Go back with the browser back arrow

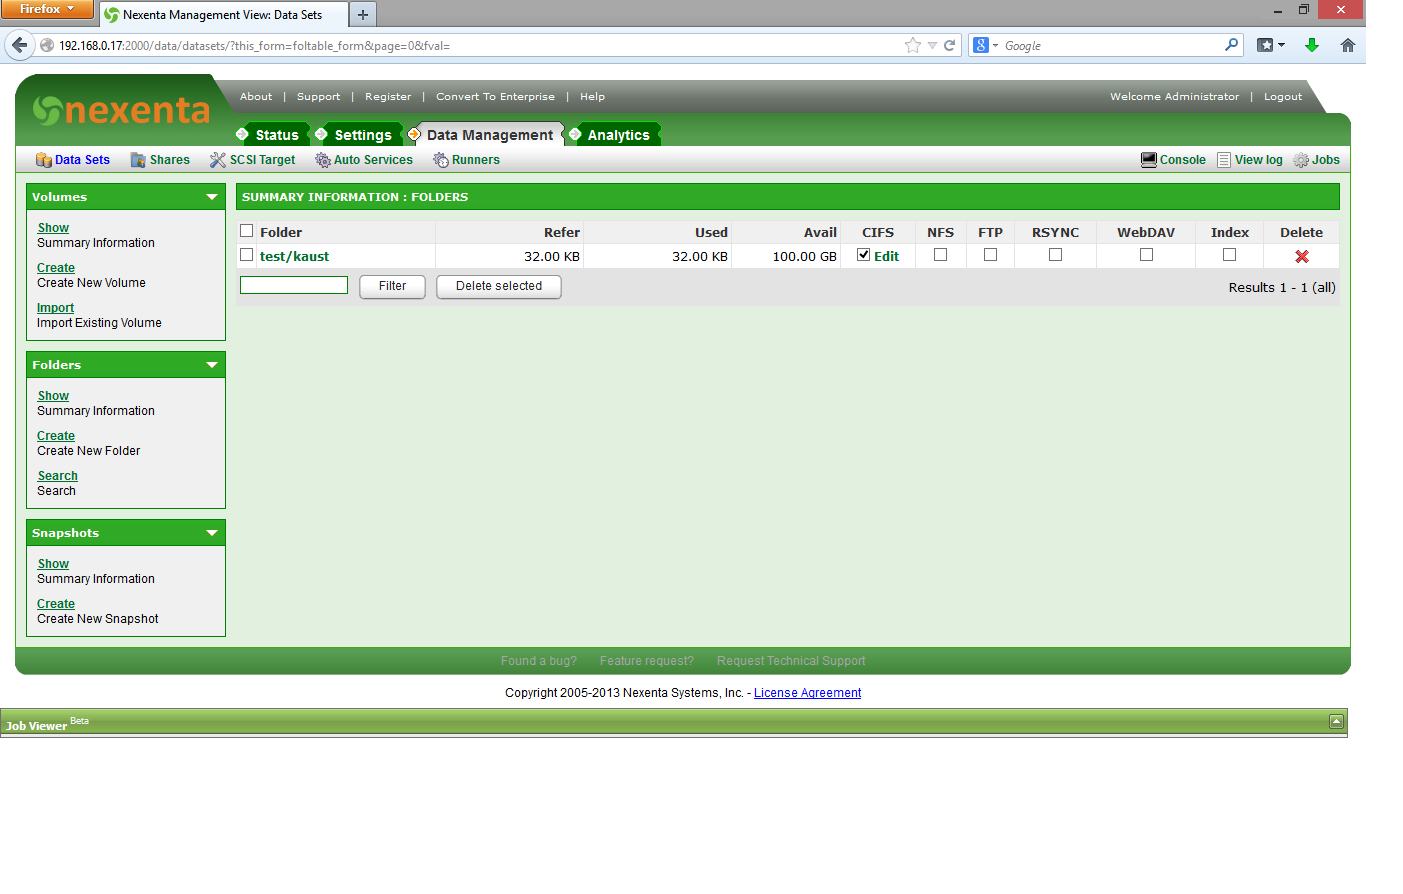[19, 45]
